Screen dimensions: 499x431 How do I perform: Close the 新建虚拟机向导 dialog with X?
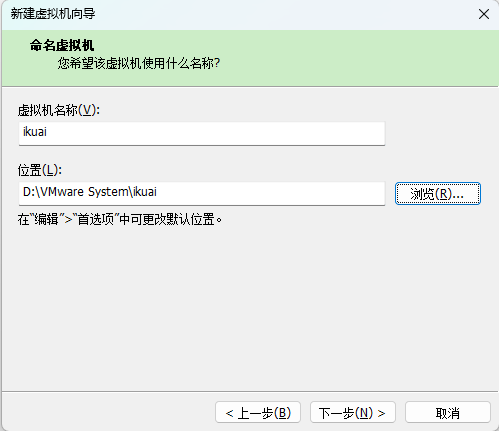[484, 14]
